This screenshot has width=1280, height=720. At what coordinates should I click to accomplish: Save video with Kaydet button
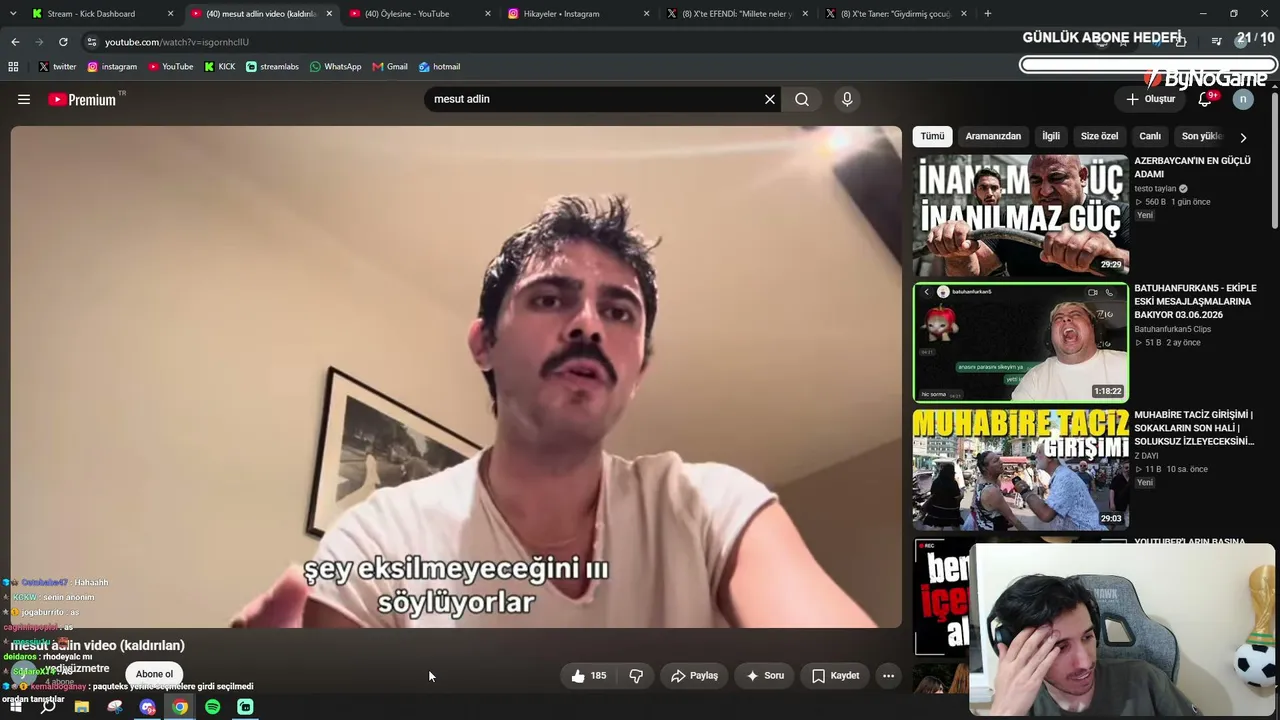click(835, 676)
